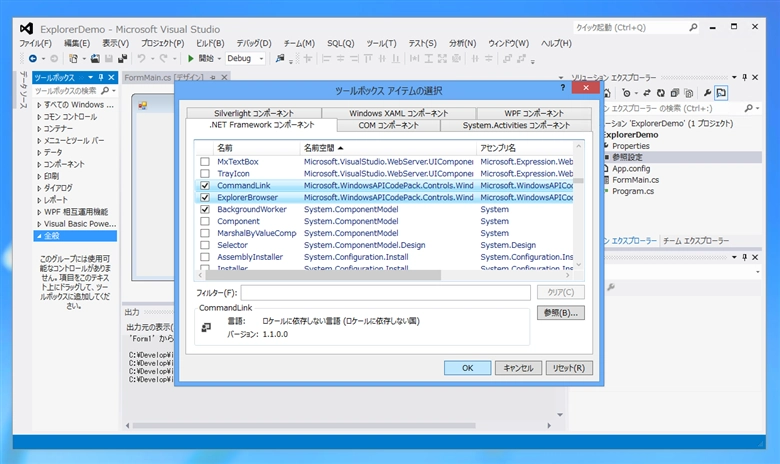The image size is (780, 464).
Task: Click the Properties wrench icon in Solution Explorer
Action: tap(707, 93)
